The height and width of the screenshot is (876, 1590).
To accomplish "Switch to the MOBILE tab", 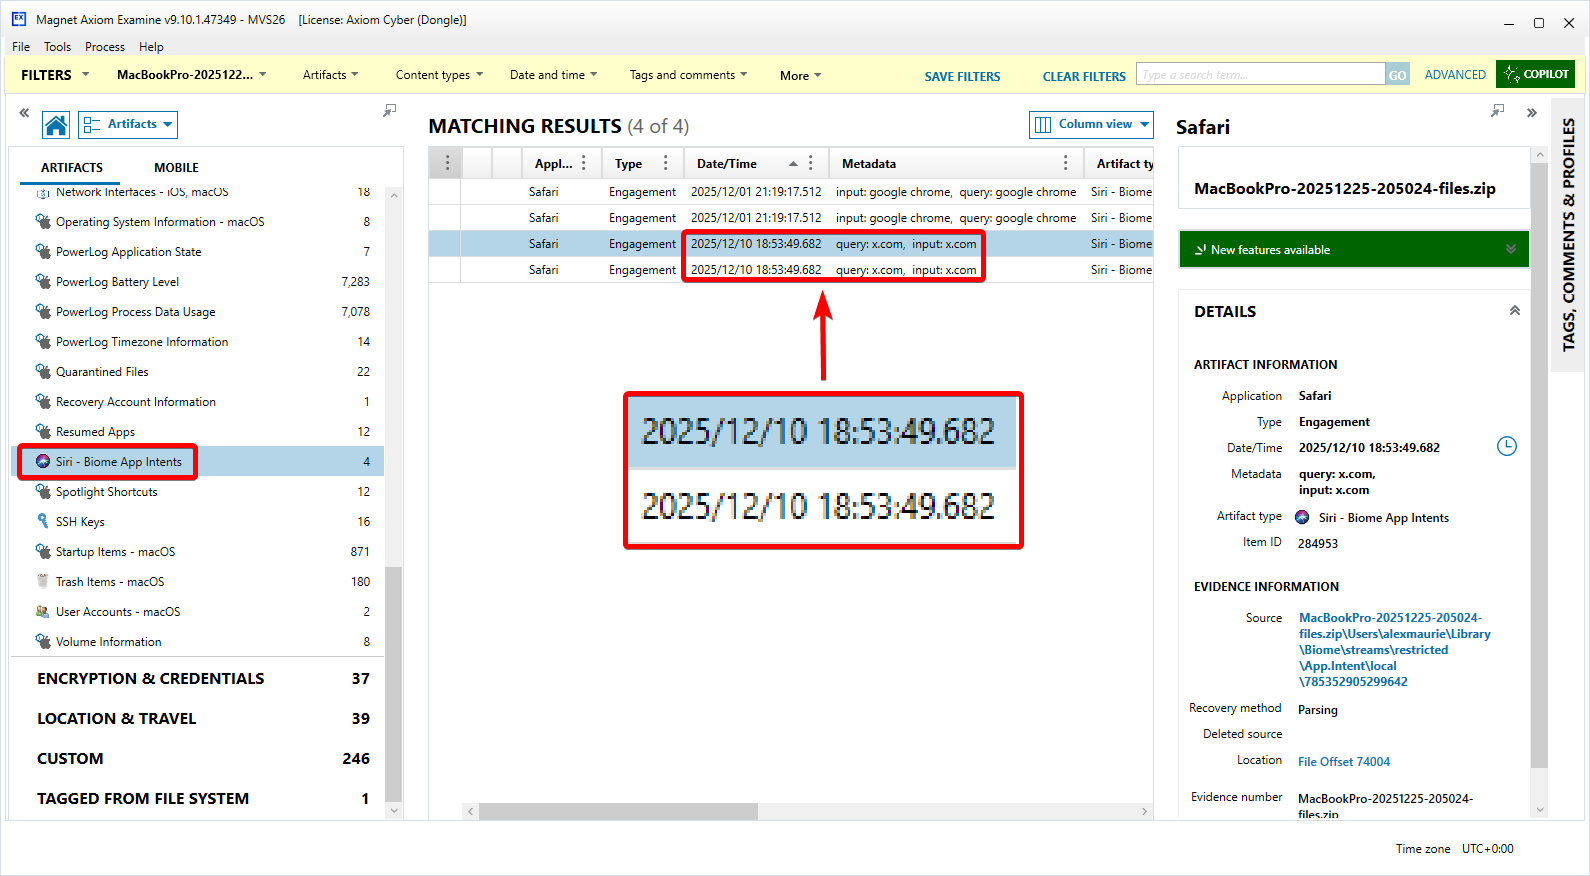I will tap(176, 168).
